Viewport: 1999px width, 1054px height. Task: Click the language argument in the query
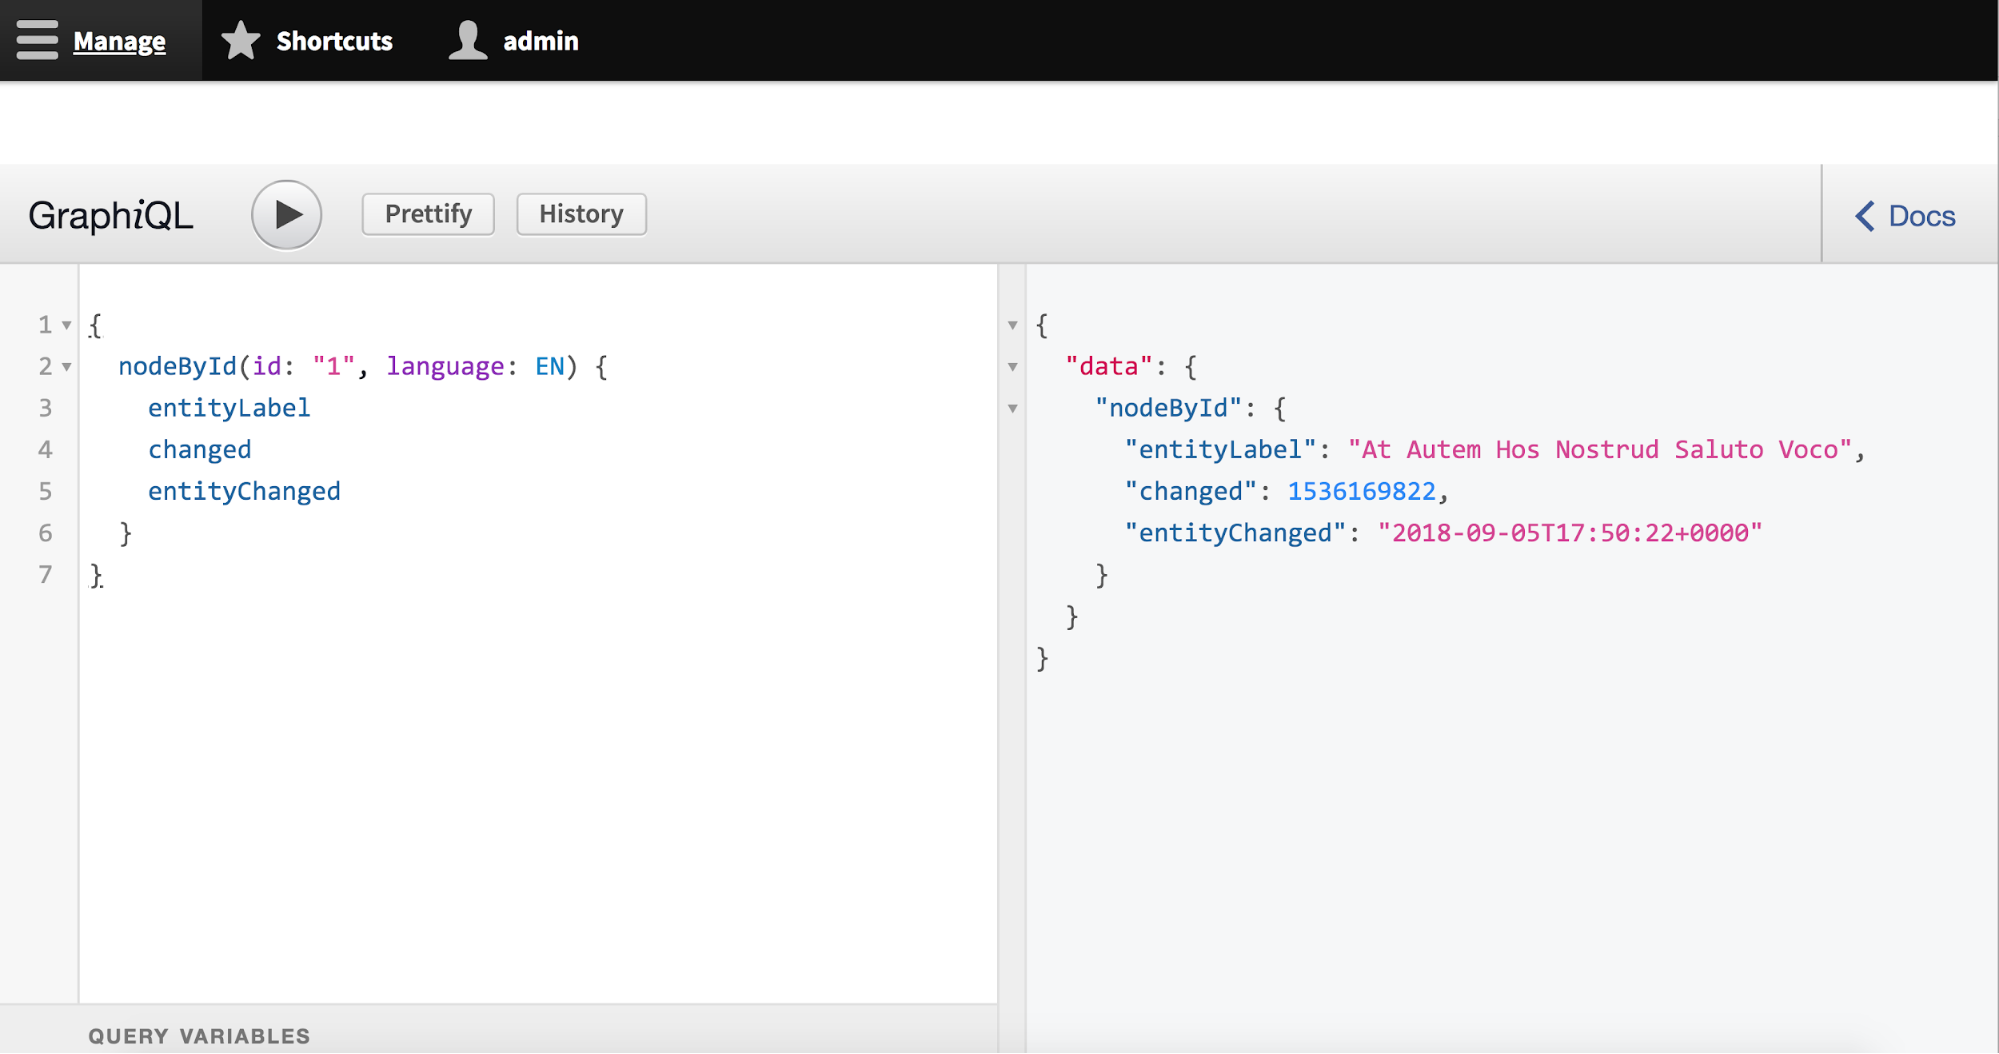(x=445, y=367)
